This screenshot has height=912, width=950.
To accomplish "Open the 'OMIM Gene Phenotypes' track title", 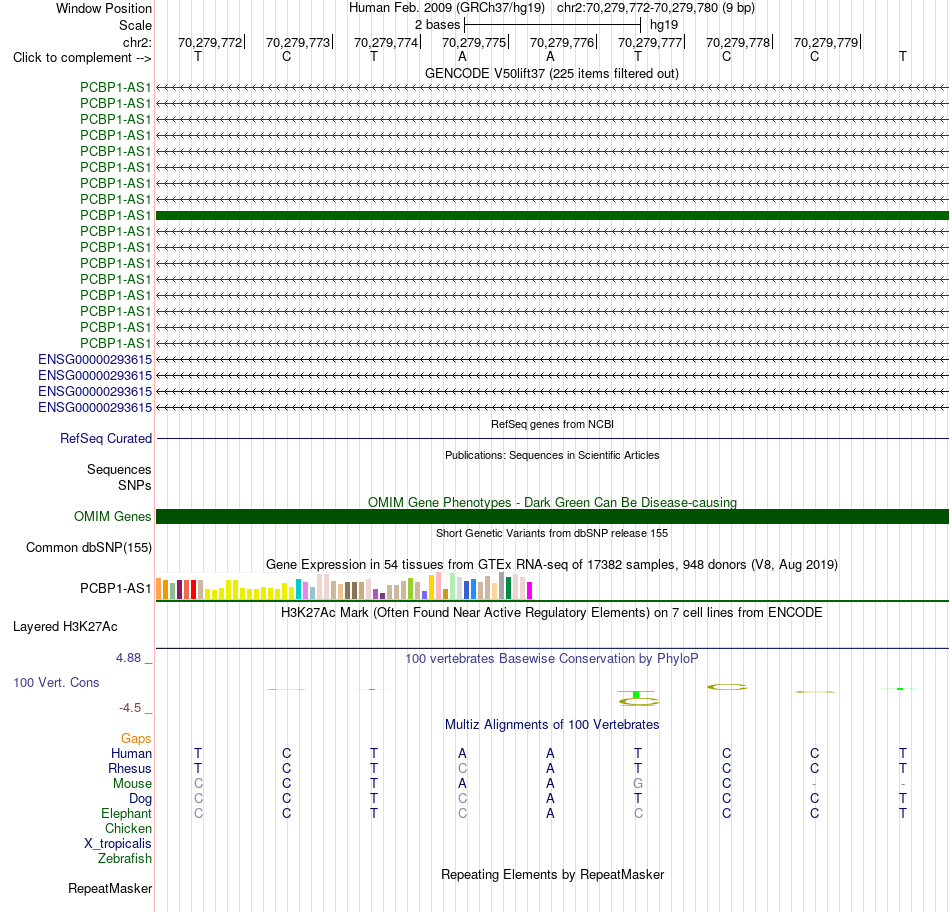I will pyautogui.click(x=552, y=502).
